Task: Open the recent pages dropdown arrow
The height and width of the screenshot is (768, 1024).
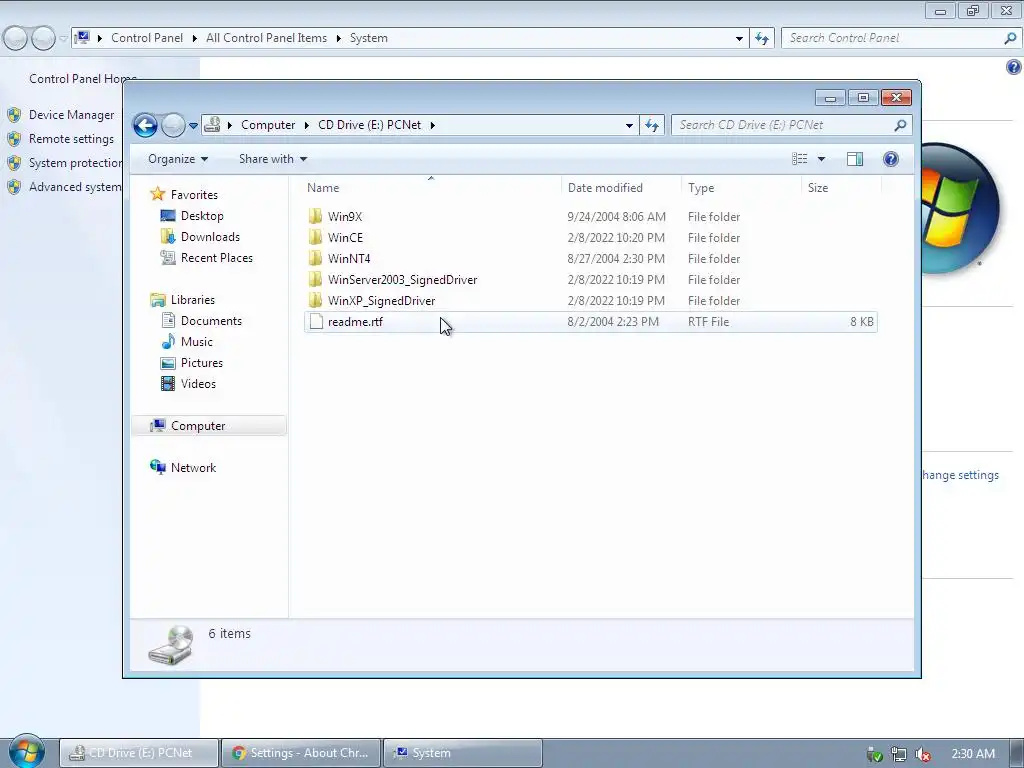Action: [x=193, y=125]
